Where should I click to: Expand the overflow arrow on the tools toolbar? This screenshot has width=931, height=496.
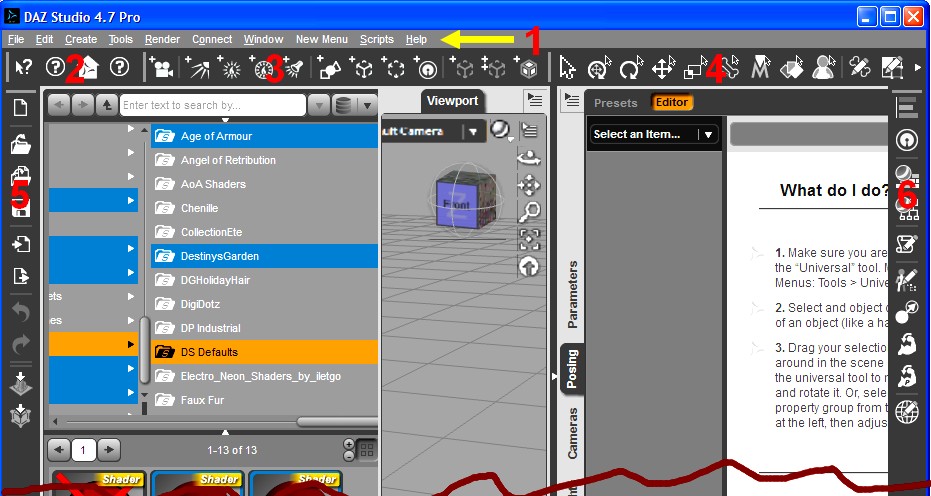coord(919,68)
